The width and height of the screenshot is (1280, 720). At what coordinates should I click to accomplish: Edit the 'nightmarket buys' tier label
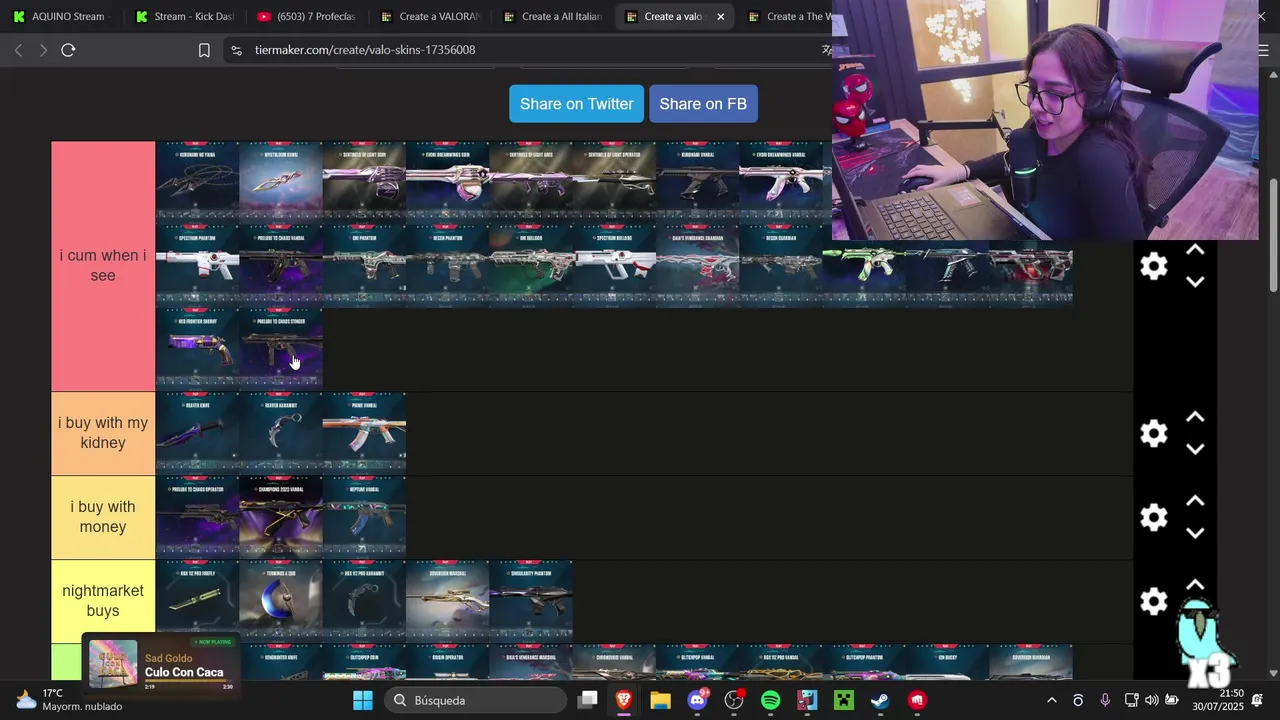pyautogui.click(x=103, y=601)
